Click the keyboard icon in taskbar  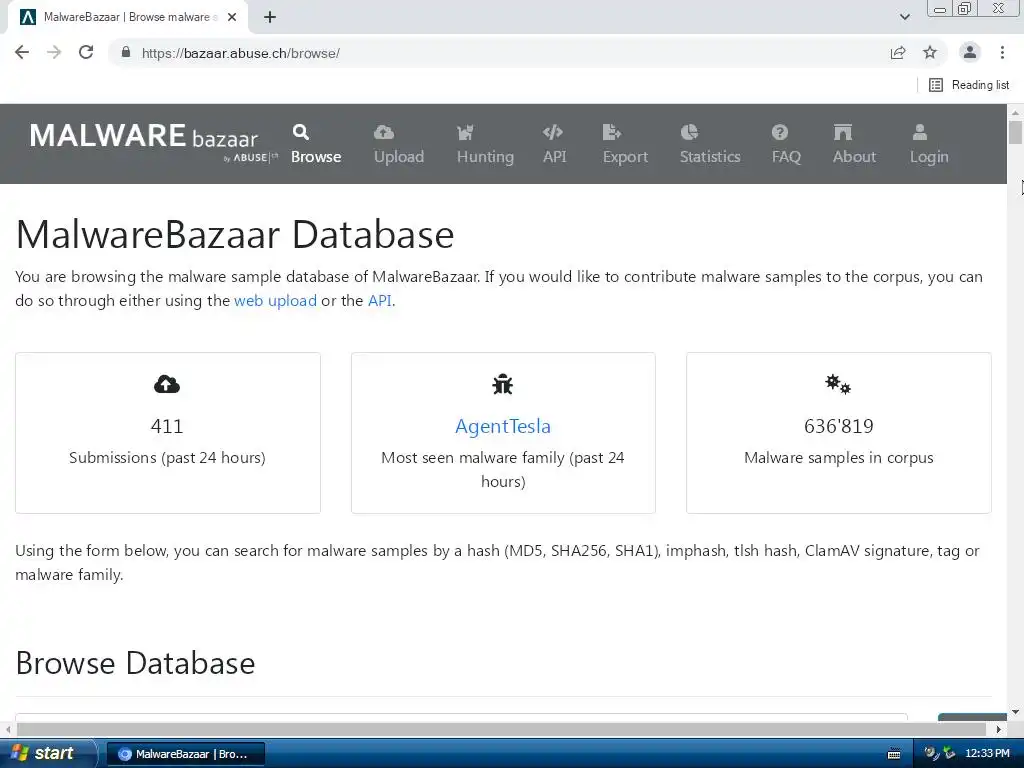(894, 754)
